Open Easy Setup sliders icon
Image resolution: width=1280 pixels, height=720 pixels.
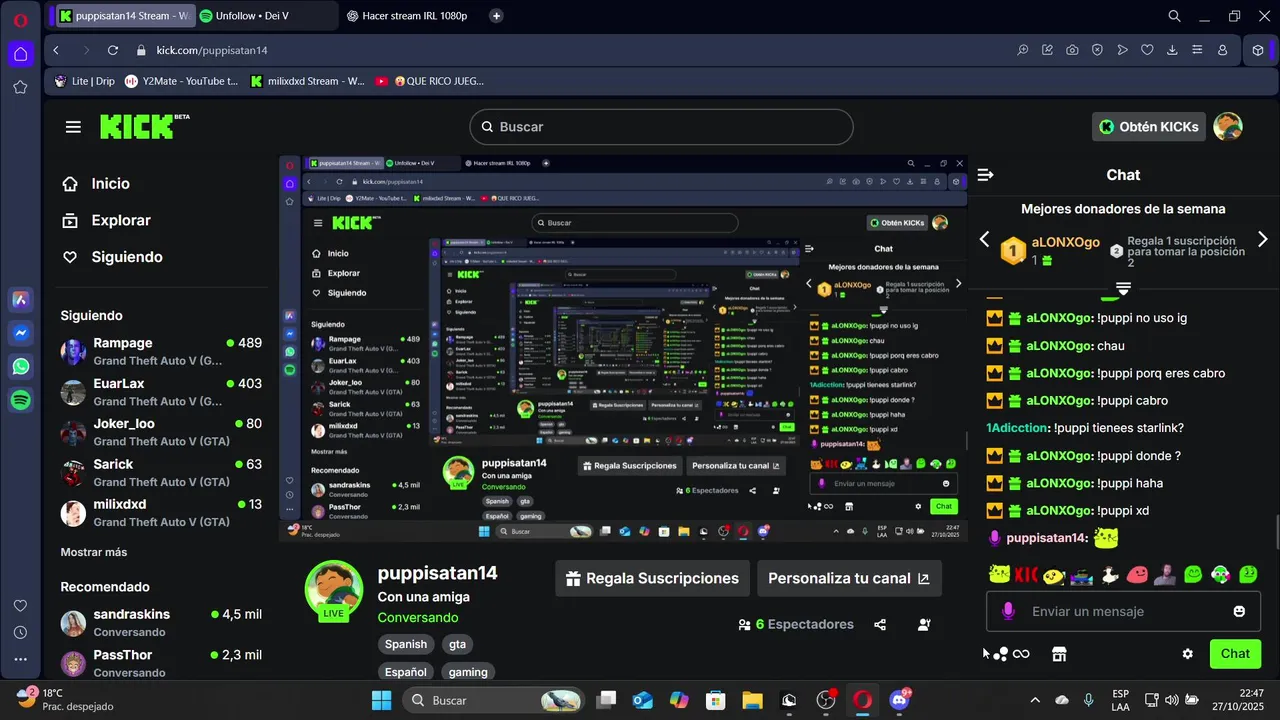pyautogui.click(x=1197, y=50)
